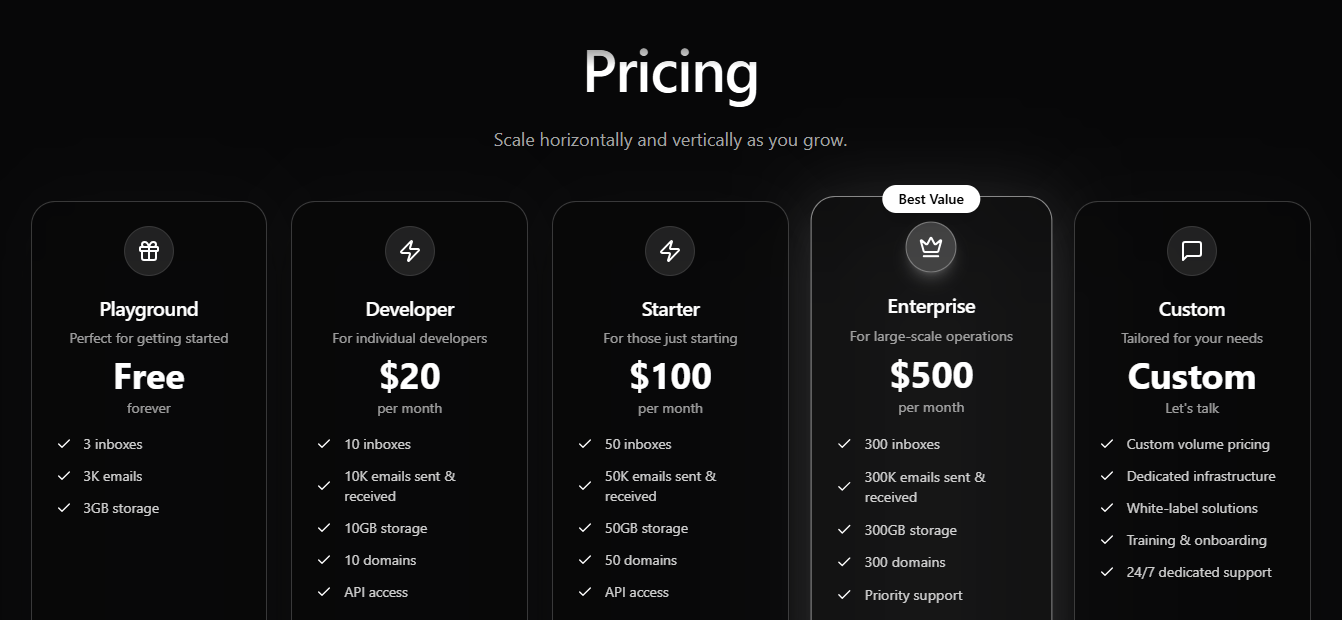
Task: Click the Developer plan heading
Action: (409, 309)
